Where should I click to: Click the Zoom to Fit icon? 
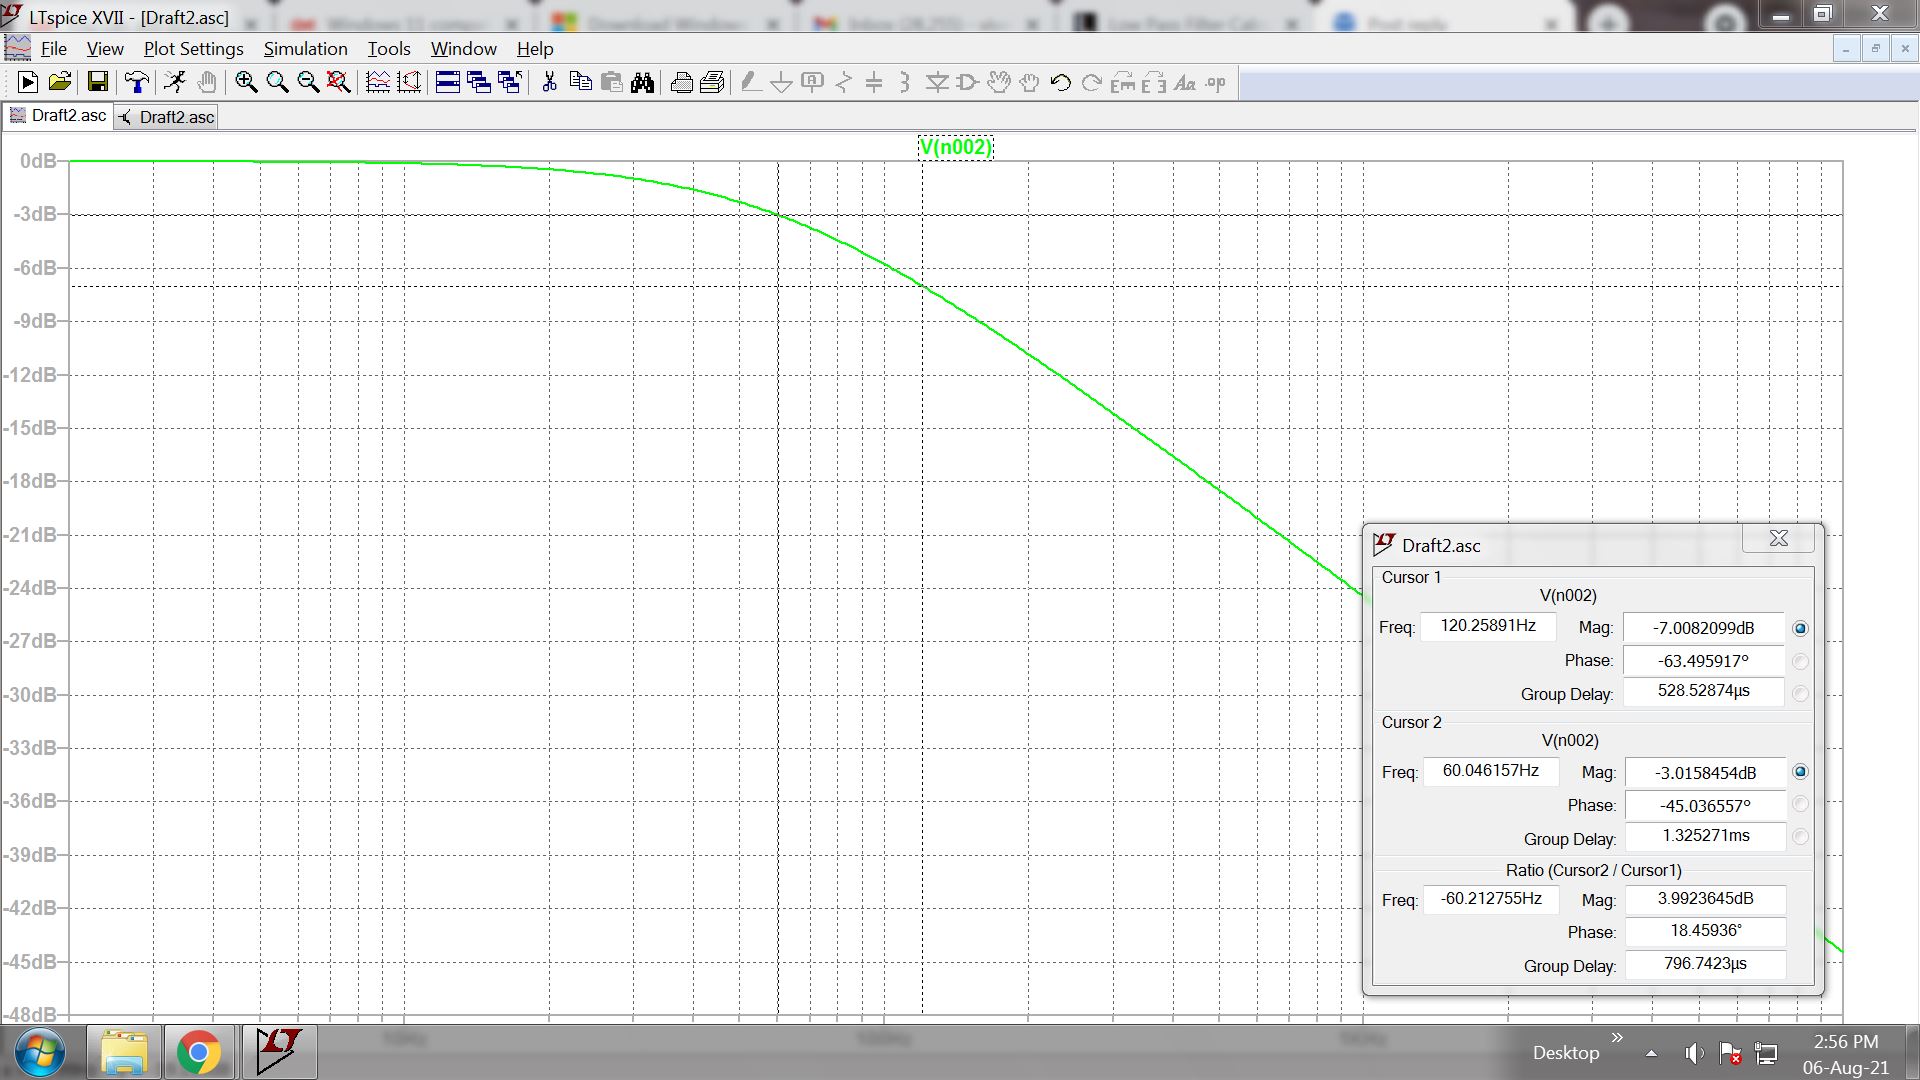click(x=339, y=83)
